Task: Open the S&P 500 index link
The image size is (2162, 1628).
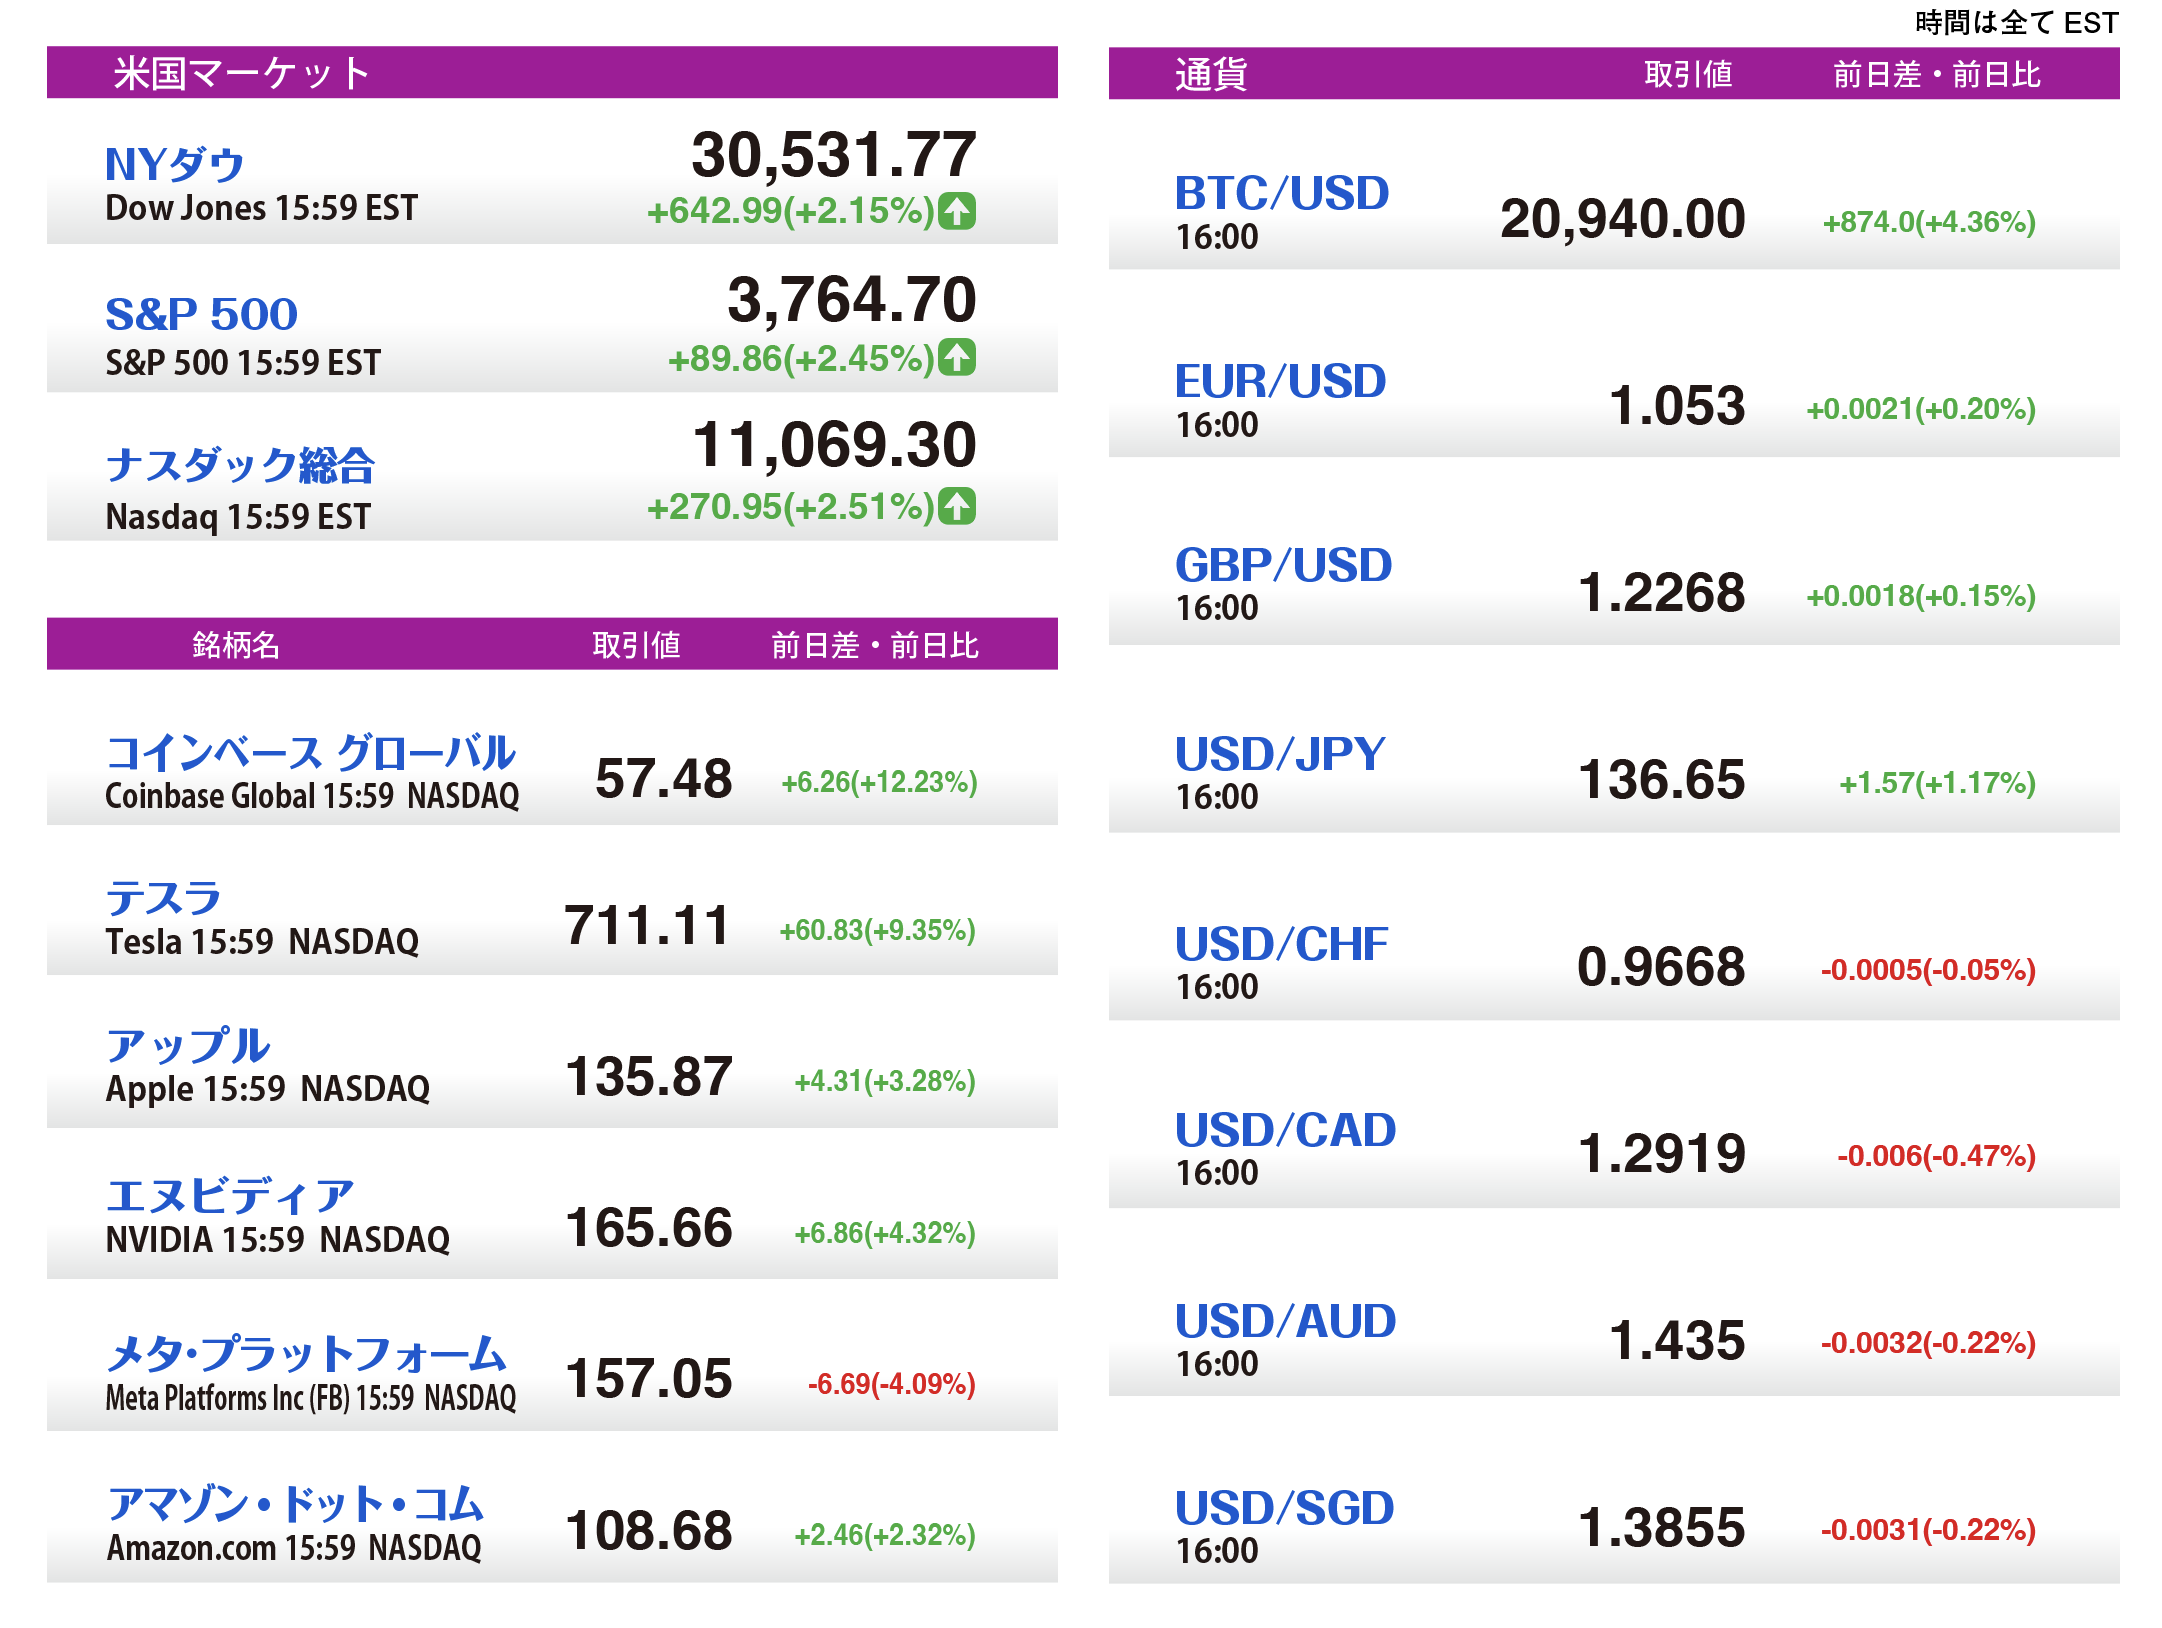Action: (x=201, y=314)
